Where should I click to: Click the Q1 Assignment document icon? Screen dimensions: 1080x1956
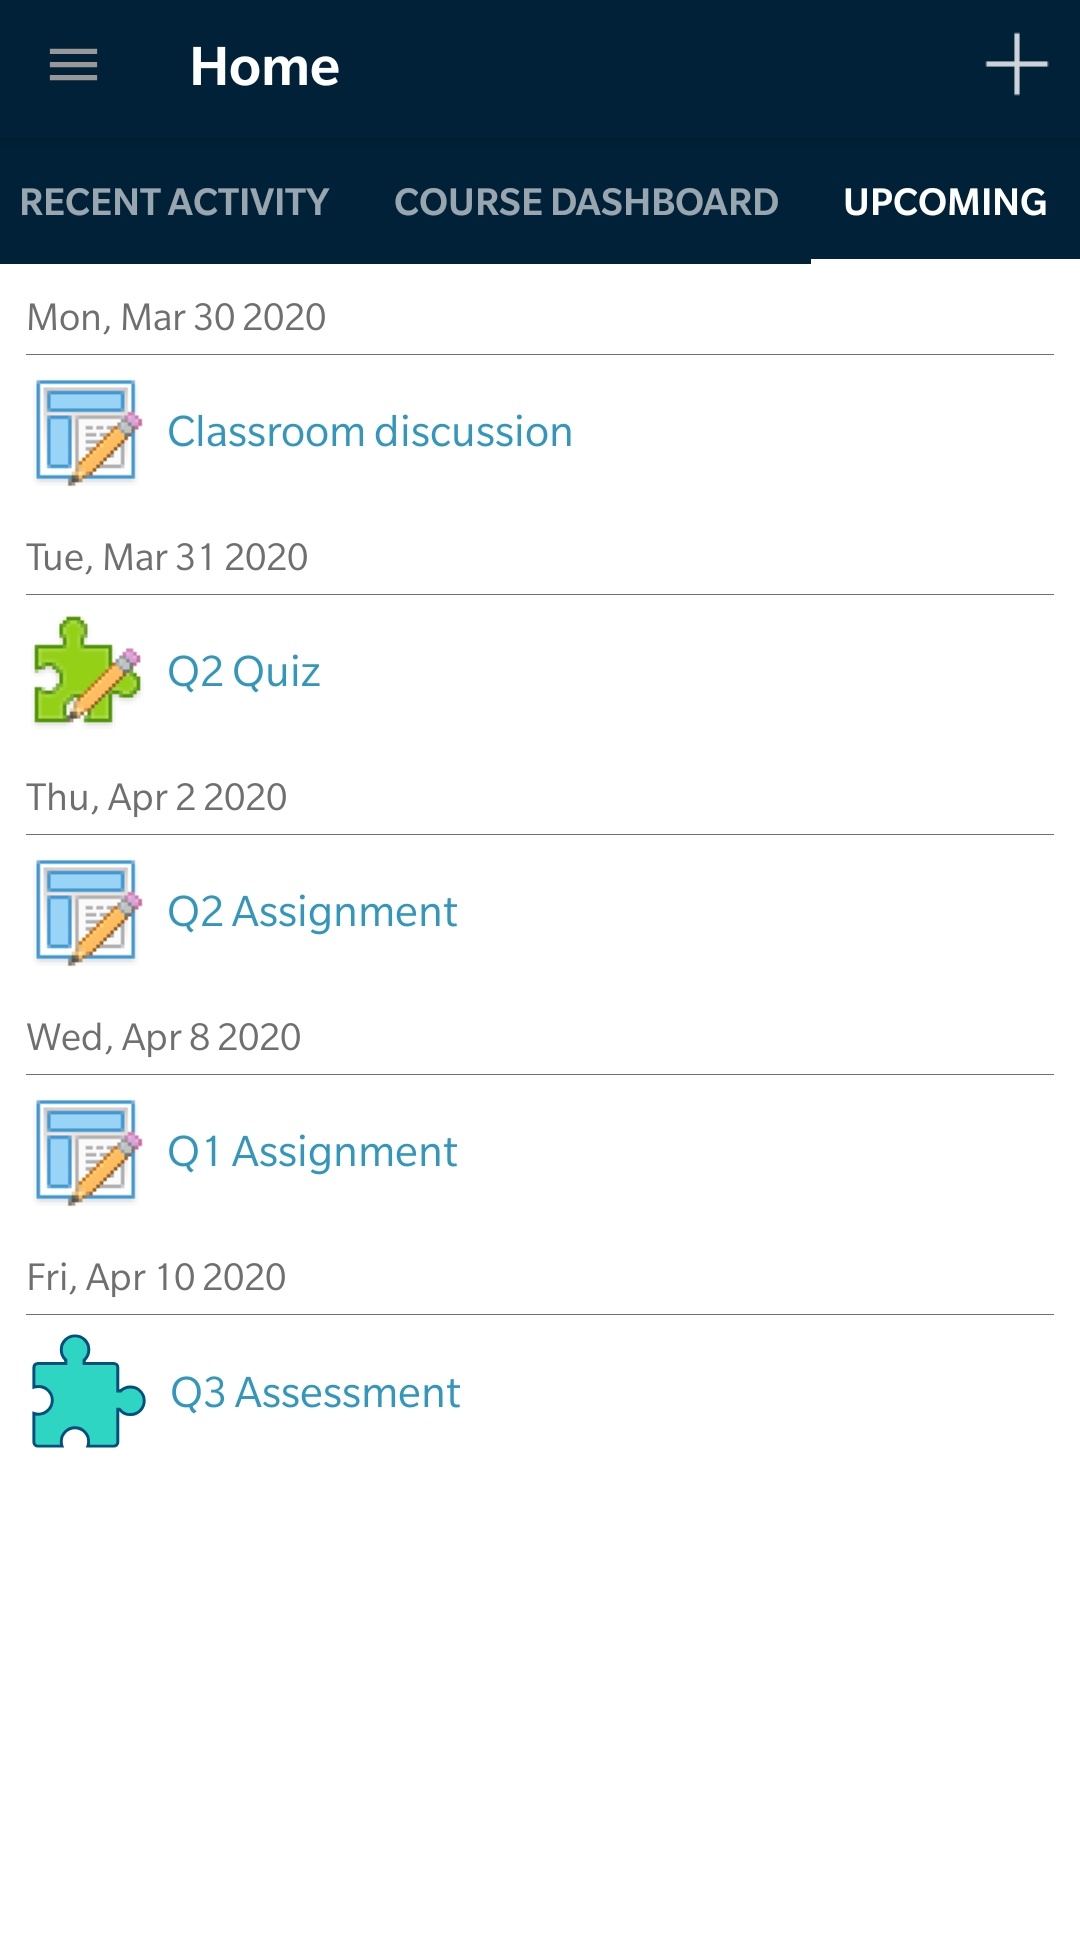coord(87,1152)
